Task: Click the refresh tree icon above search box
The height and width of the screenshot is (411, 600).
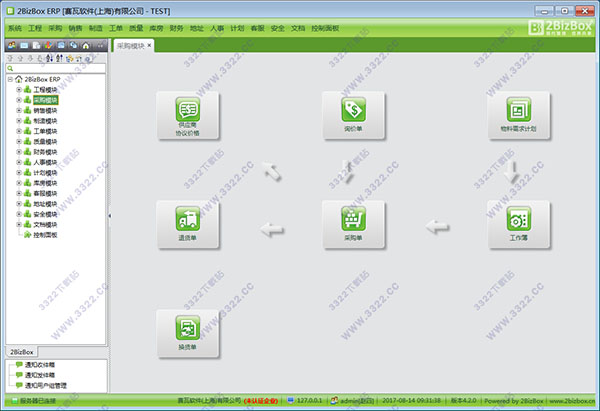Action: pos(69,58)
